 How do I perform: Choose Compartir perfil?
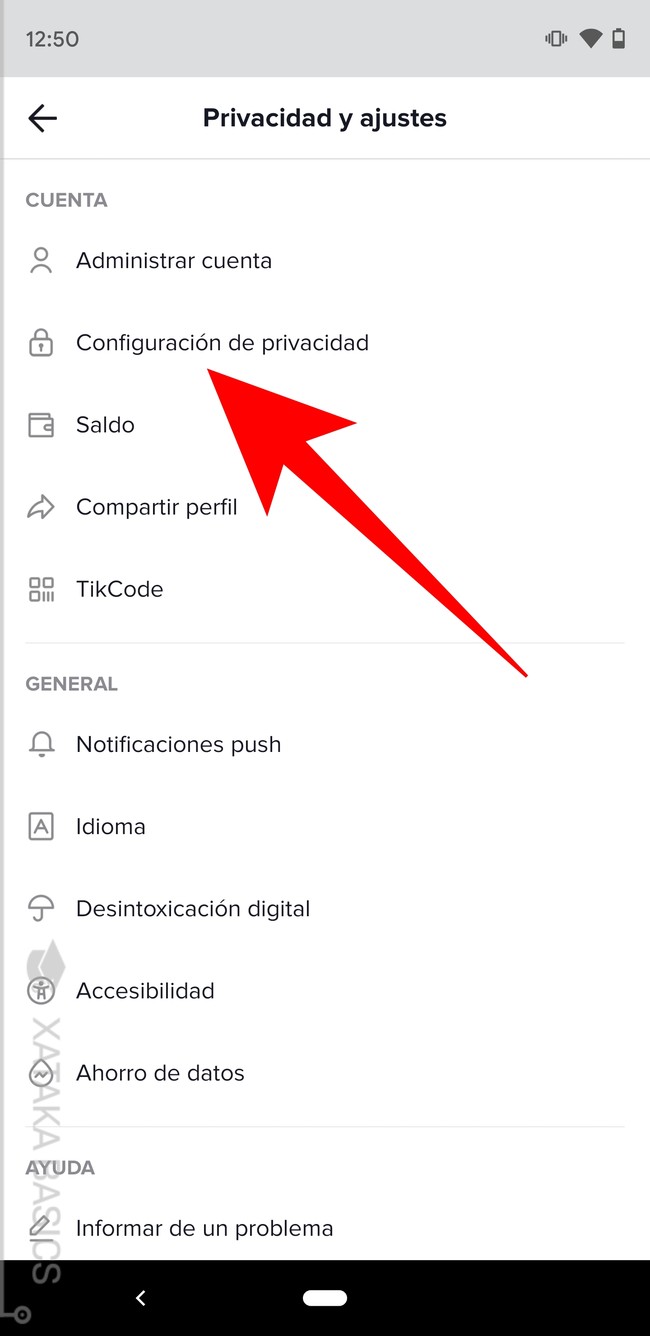coord(157,507)
